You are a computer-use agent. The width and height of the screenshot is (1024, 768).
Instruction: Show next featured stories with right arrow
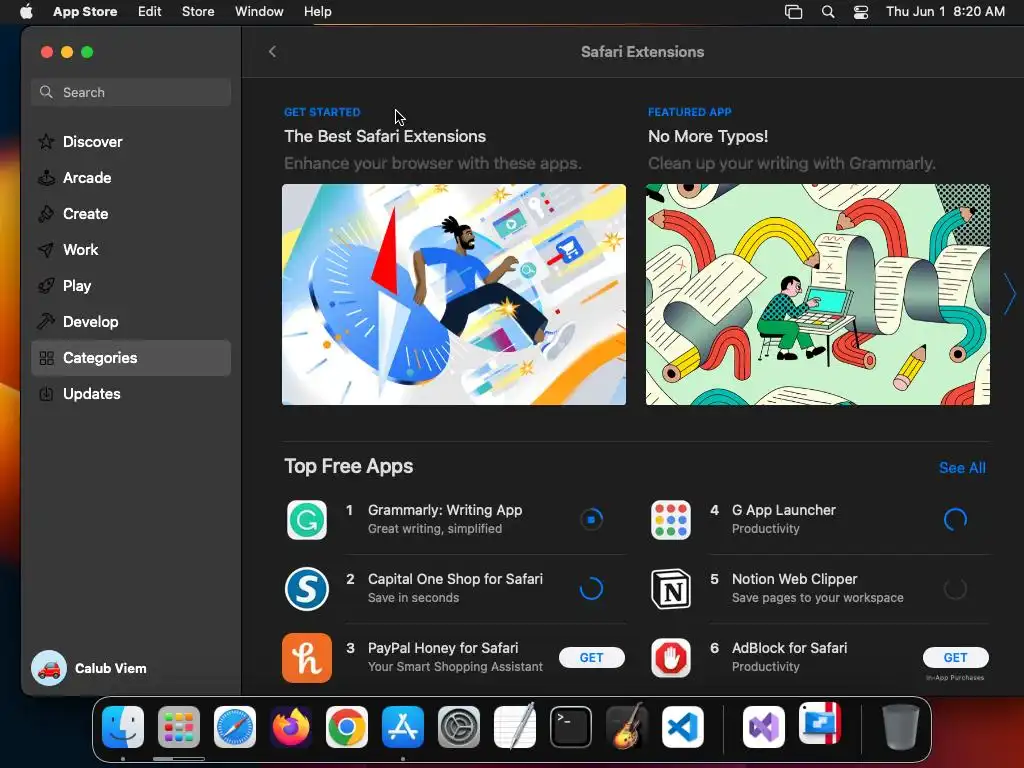click(1010, 294)
